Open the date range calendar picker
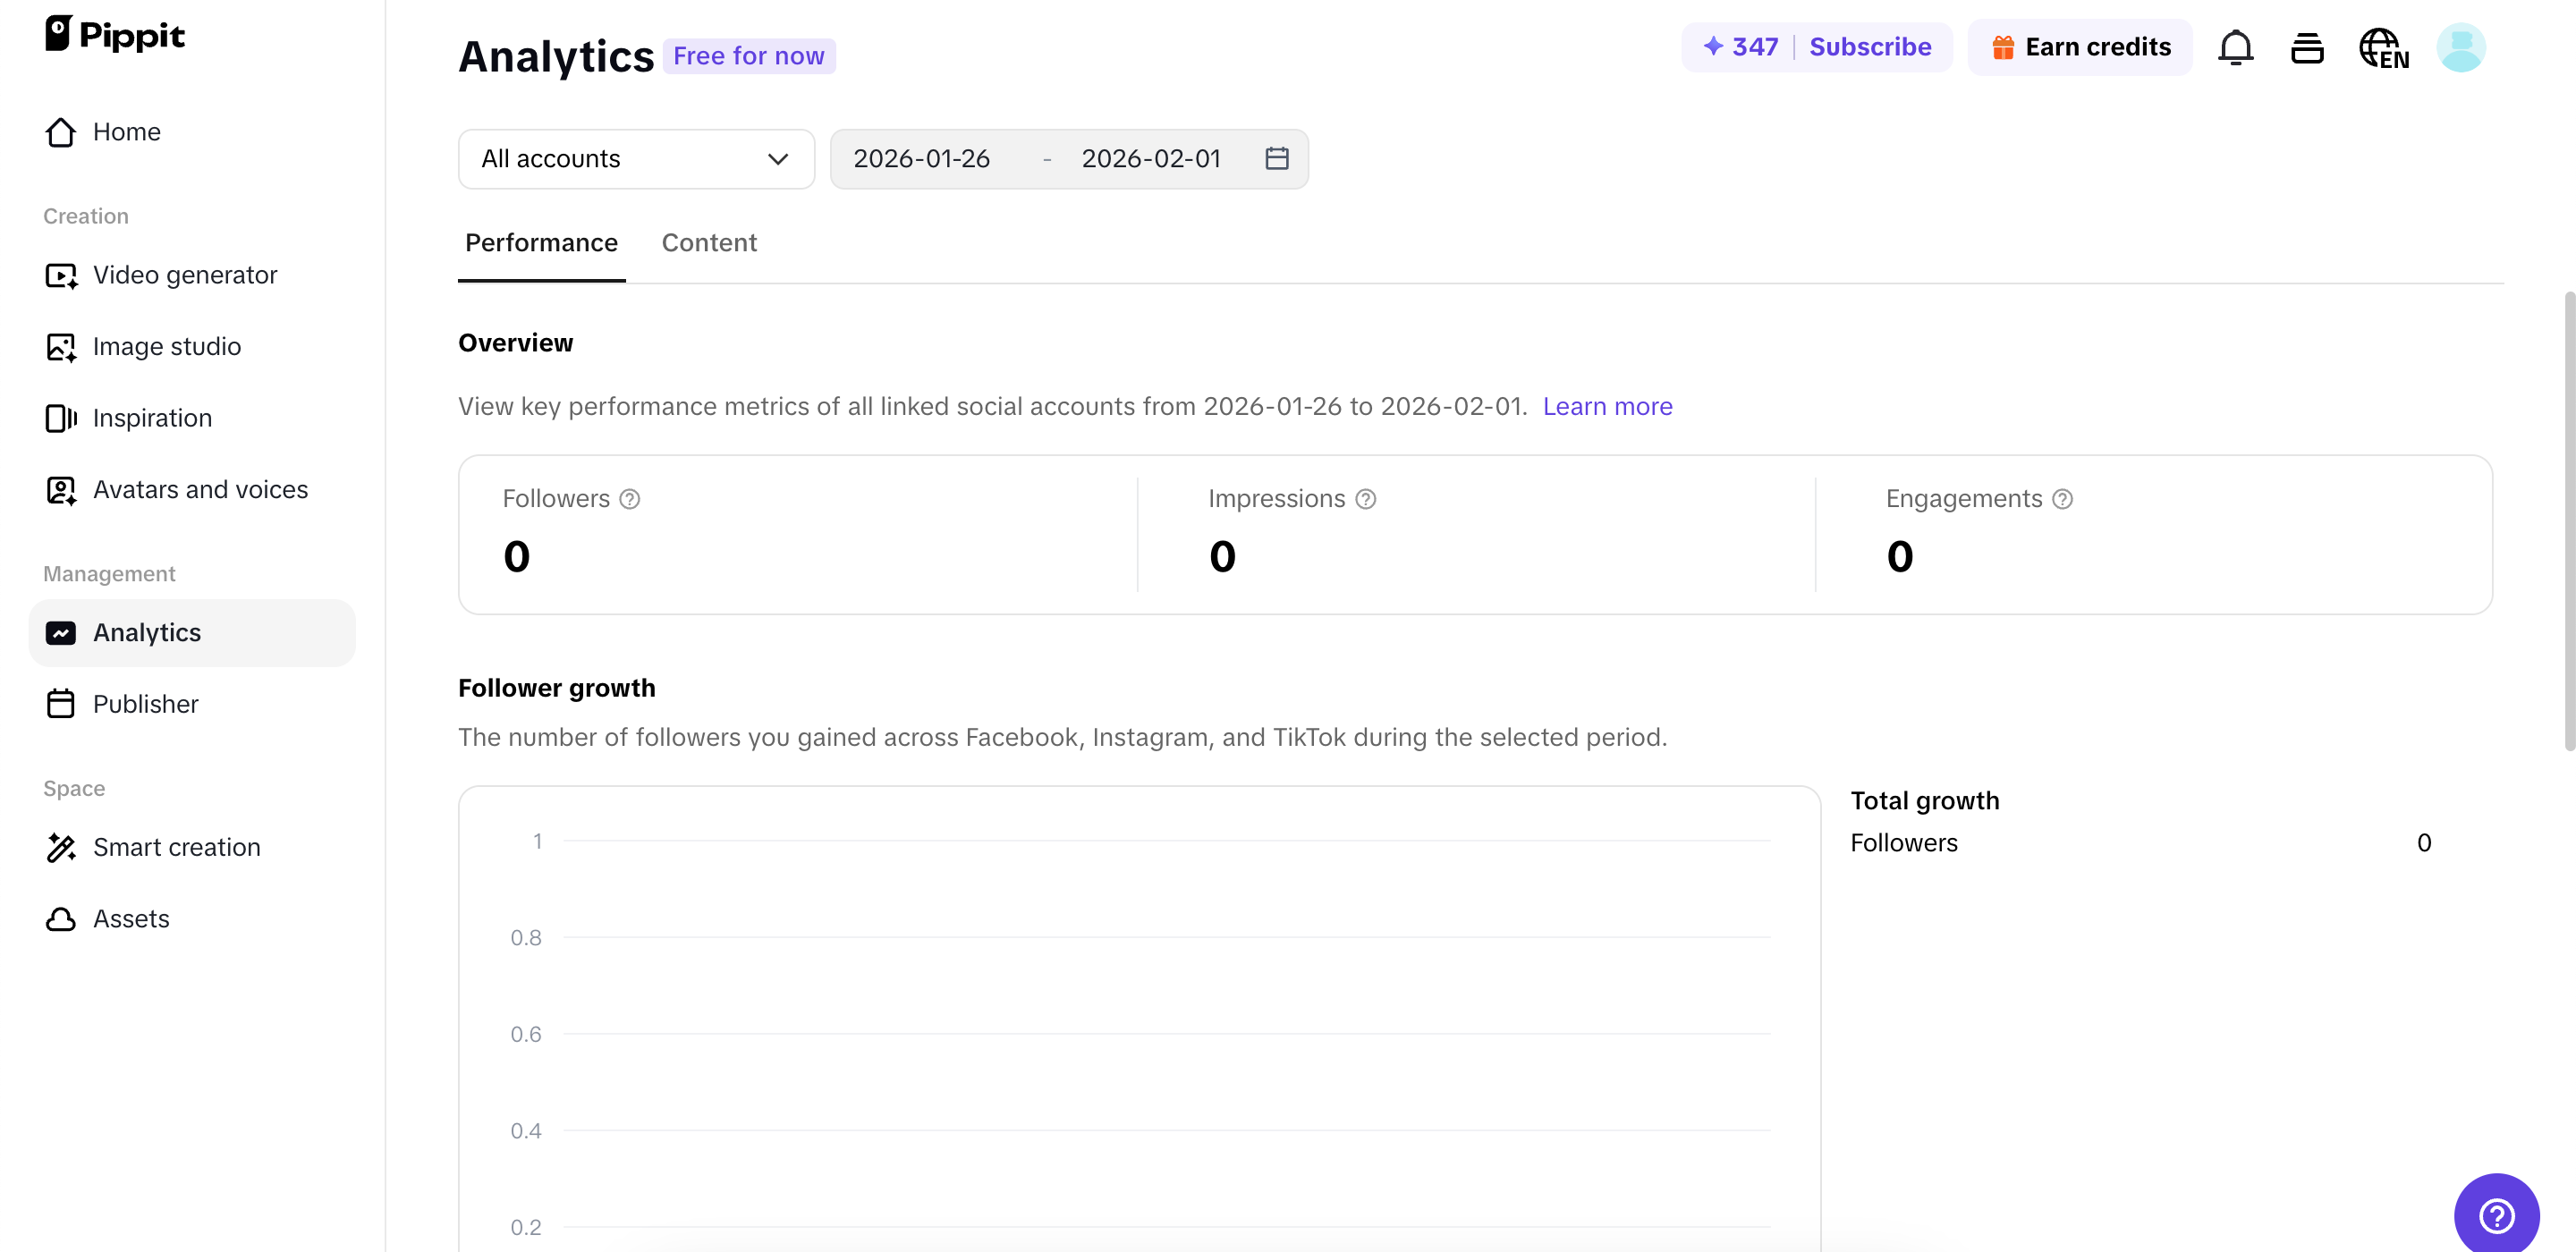 coord(1277,159)
